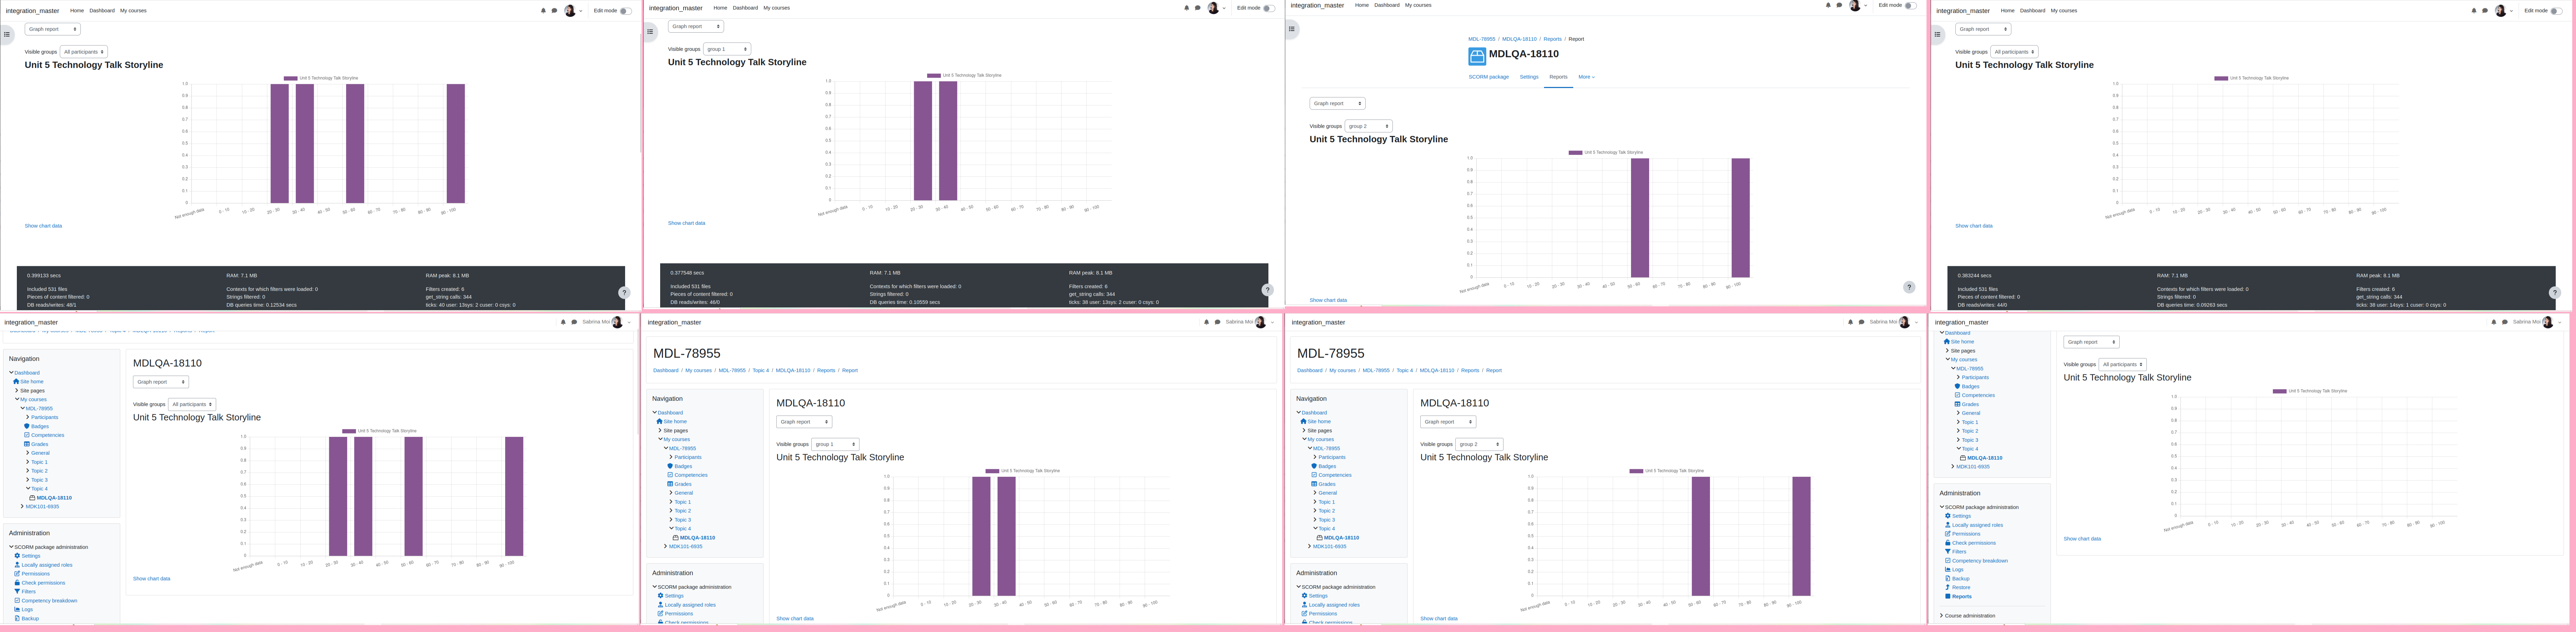Open My courses in the top menu of the group 2 tabs page
Image resolution: width=2576 pixels, height=632 pixels.
pyautogui.click(x=1418, y=5)
